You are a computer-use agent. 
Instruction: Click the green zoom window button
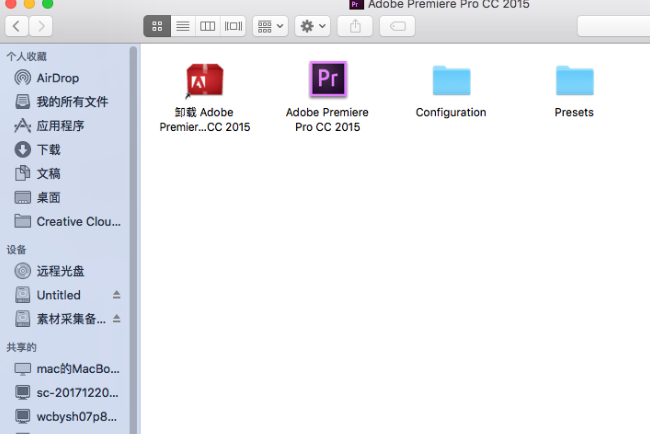(x=48, y=3)
